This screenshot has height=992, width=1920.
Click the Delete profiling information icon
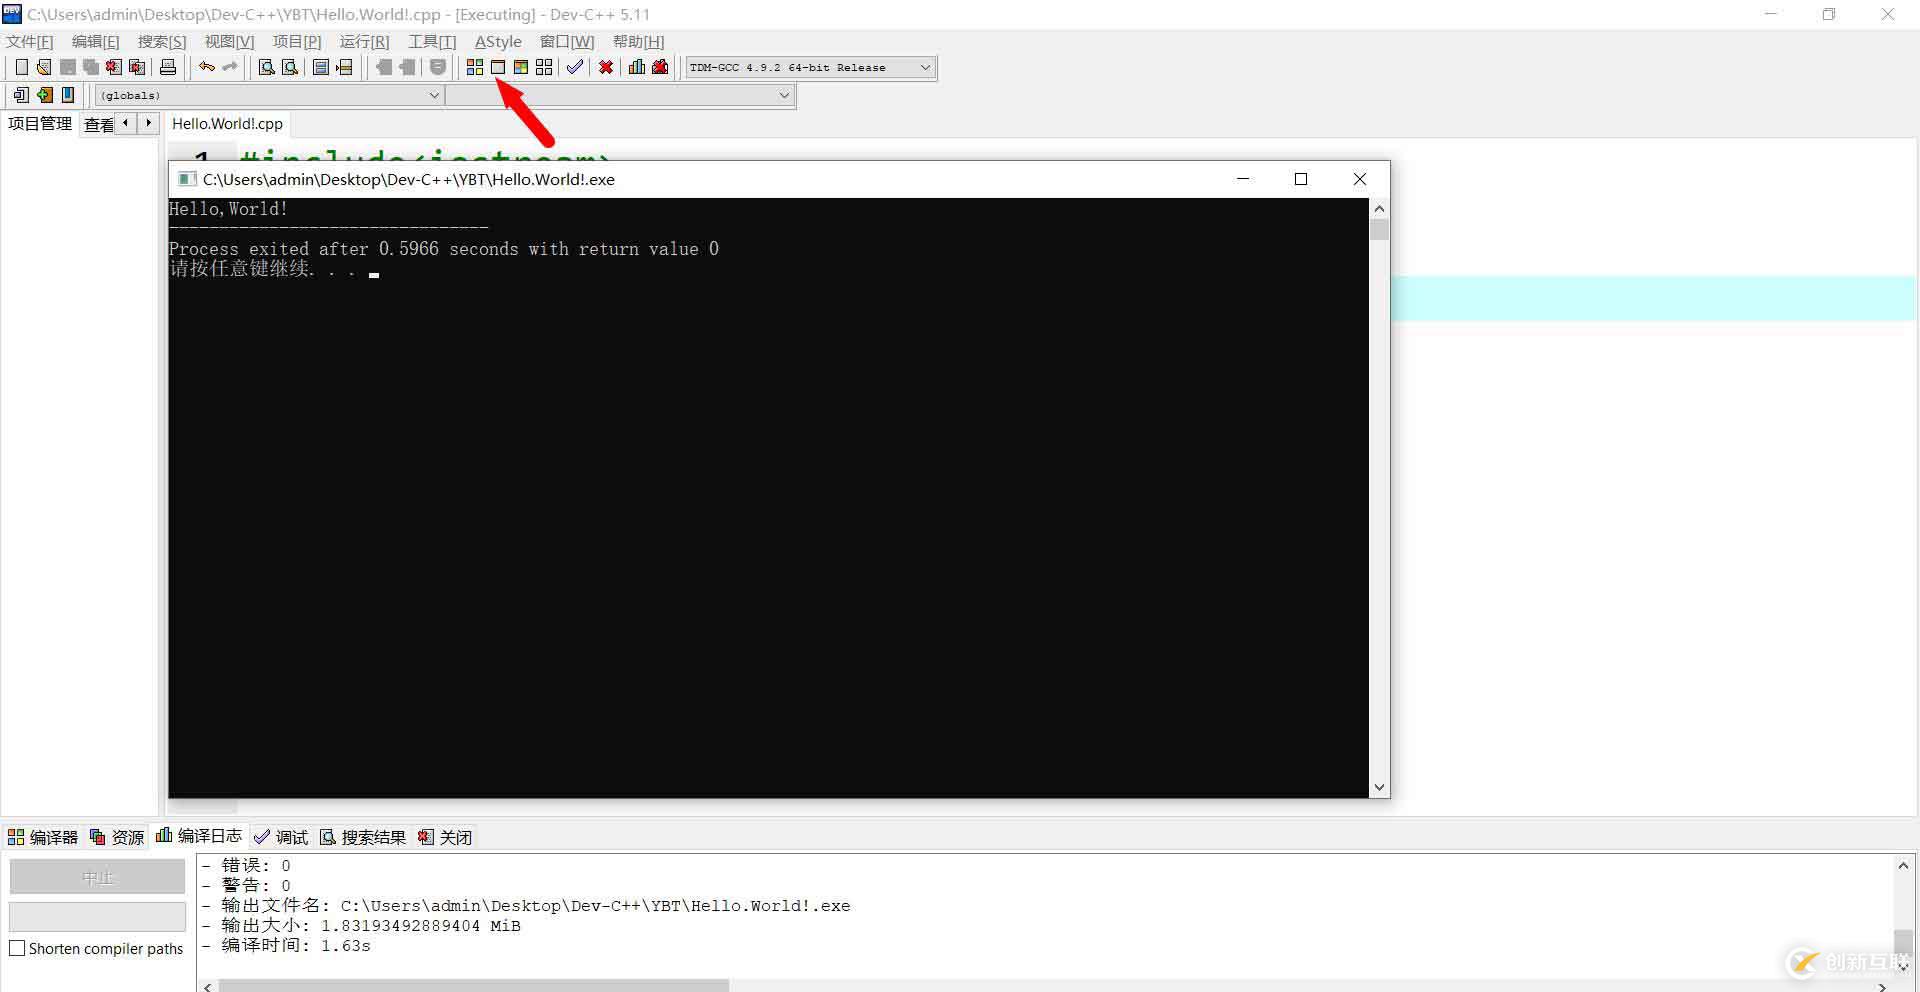(x=660, y=67)
